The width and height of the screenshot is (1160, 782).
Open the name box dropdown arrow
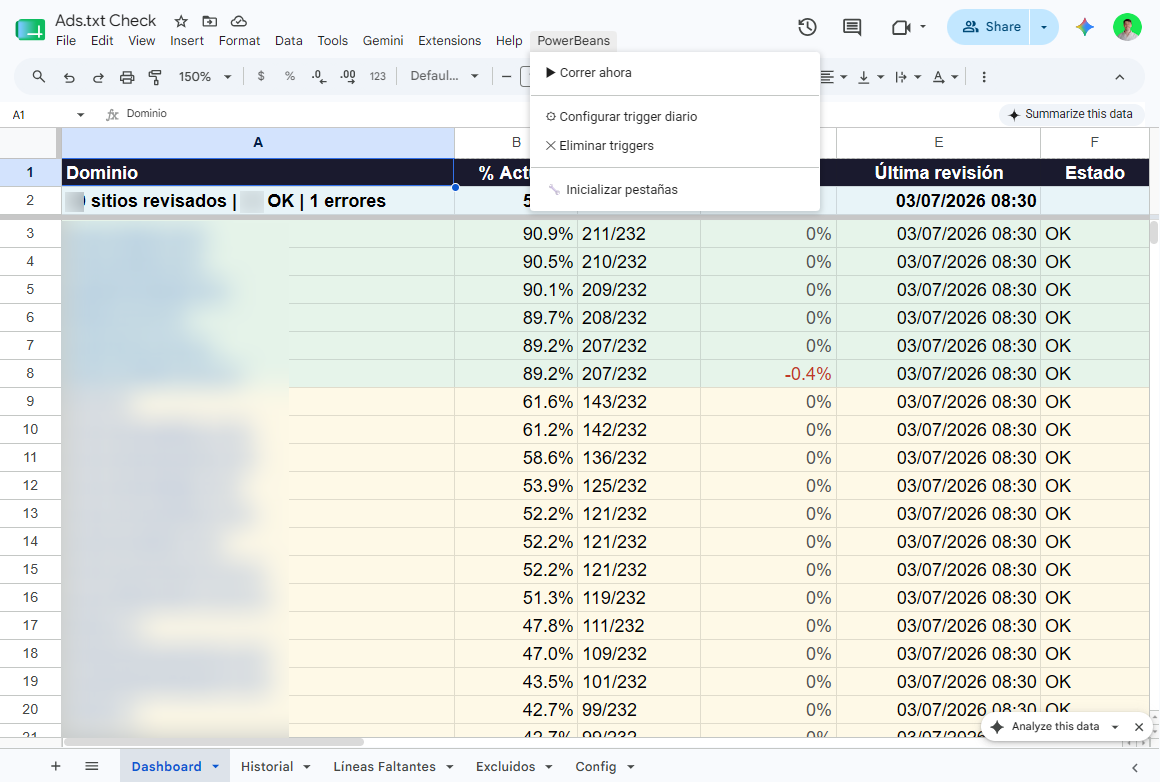click(x=81, y=115)
